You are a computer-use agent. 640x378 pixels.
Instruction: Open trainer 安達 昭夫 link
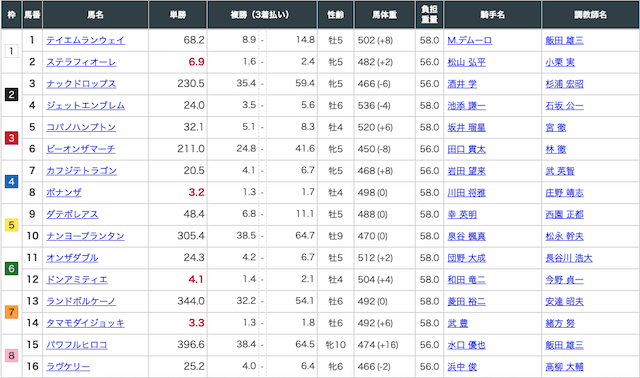click(x=564, y=302)
